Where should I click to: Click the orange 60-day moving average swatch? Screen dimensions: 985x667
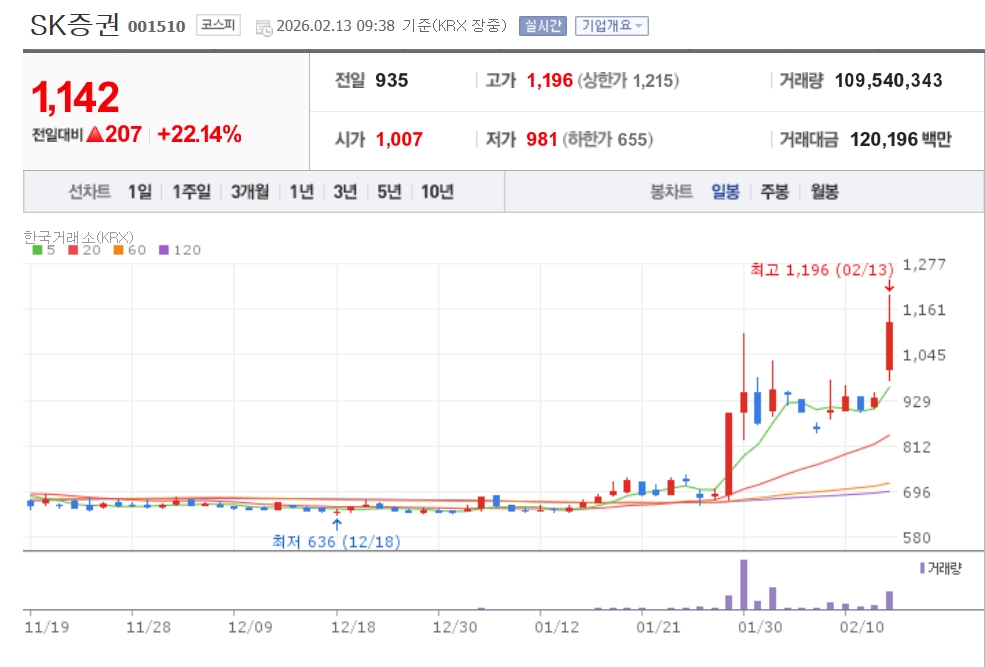pos(118,250)
